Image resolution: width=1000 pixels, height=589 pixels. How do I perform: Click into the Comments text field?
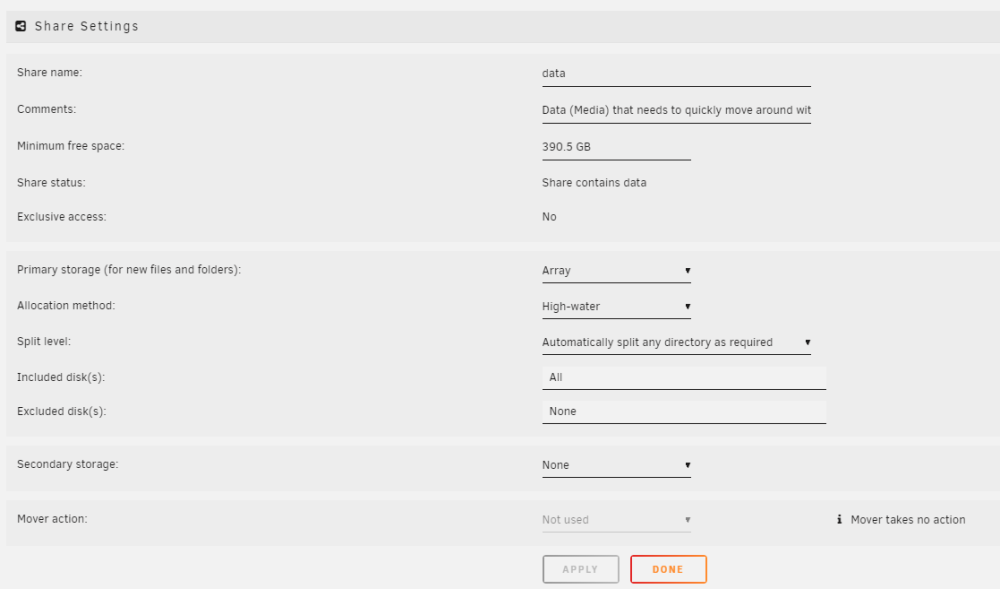(x=676, y=110)
